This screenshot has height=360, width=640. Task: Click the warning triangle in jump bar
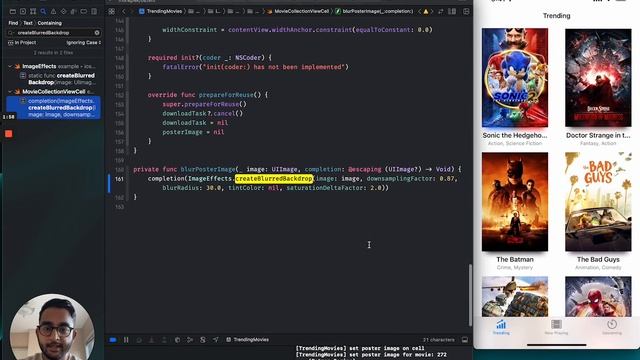coord(426,11)
